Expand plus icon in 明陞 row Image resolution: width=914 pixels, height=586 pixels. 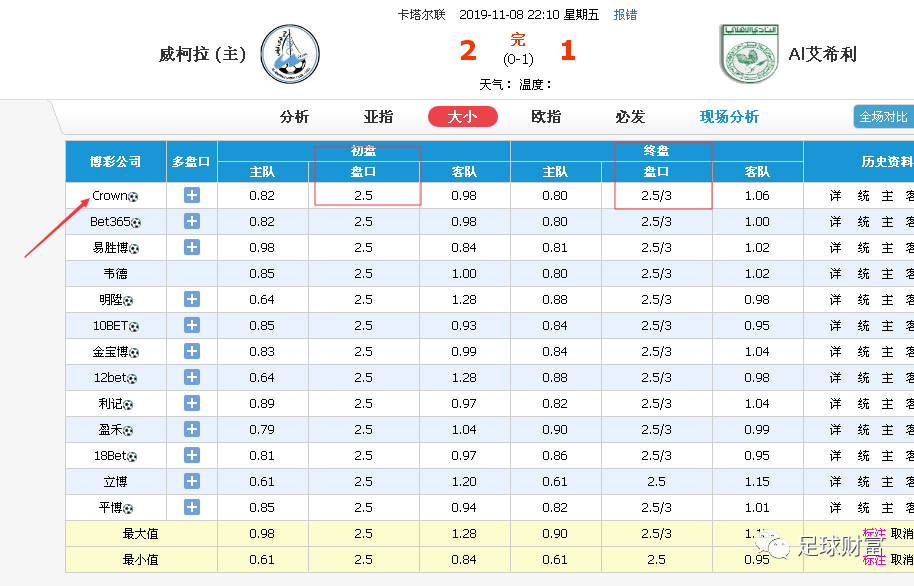coord(192,299)
